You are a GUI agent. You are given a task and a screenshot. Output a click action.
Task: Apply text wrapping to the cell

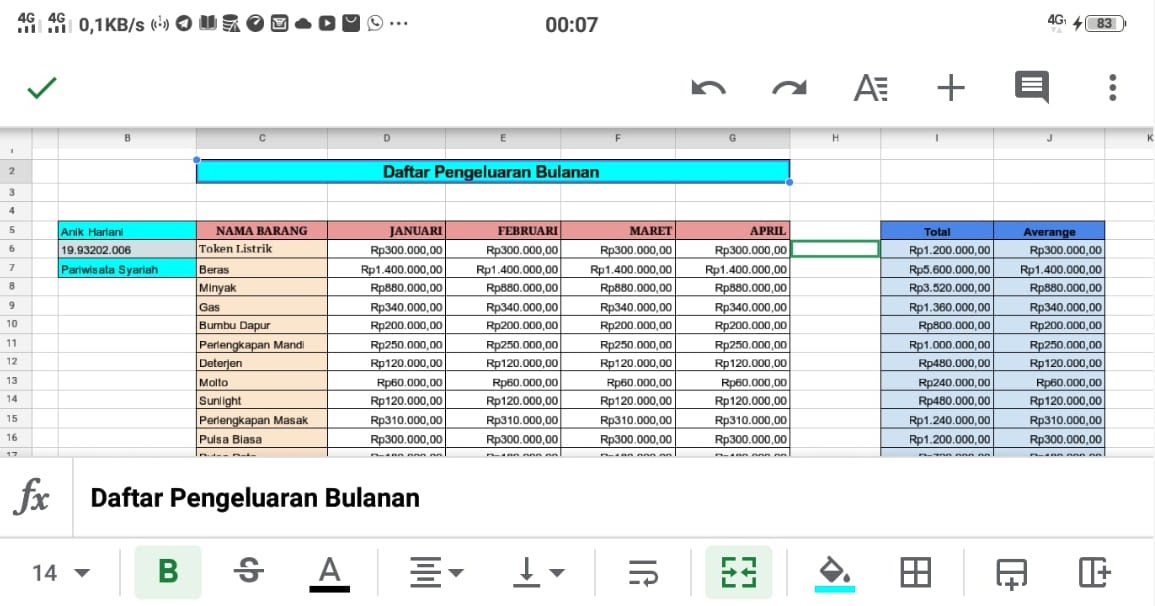click(645, 572)
